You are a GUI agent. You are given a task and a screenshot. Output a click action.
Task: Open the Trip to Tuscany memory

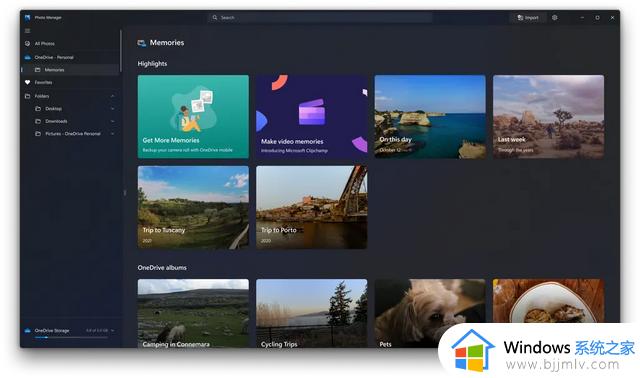(193, 207)
